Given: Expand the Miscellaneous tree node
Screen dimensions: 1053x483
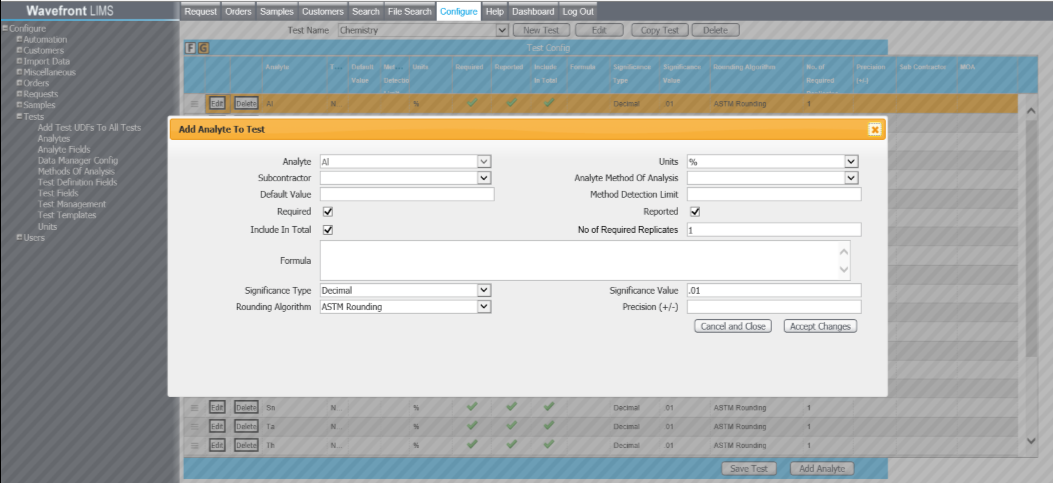Looking at the screenshot, I should tap(19, 72).
